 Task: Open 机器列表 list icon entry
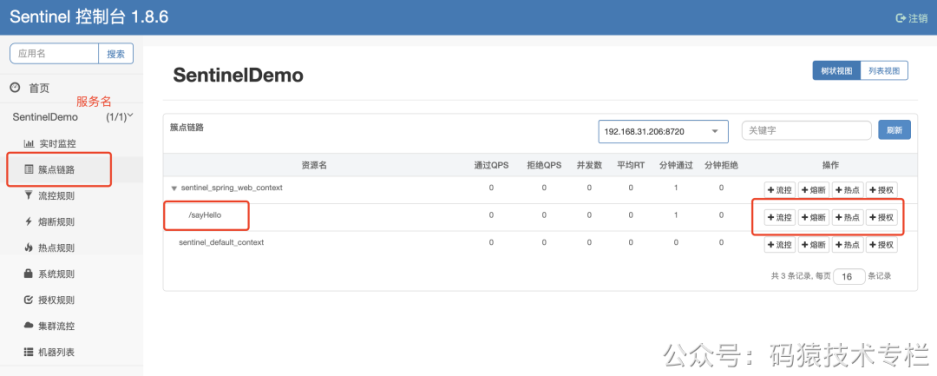(x=28, y=352)
